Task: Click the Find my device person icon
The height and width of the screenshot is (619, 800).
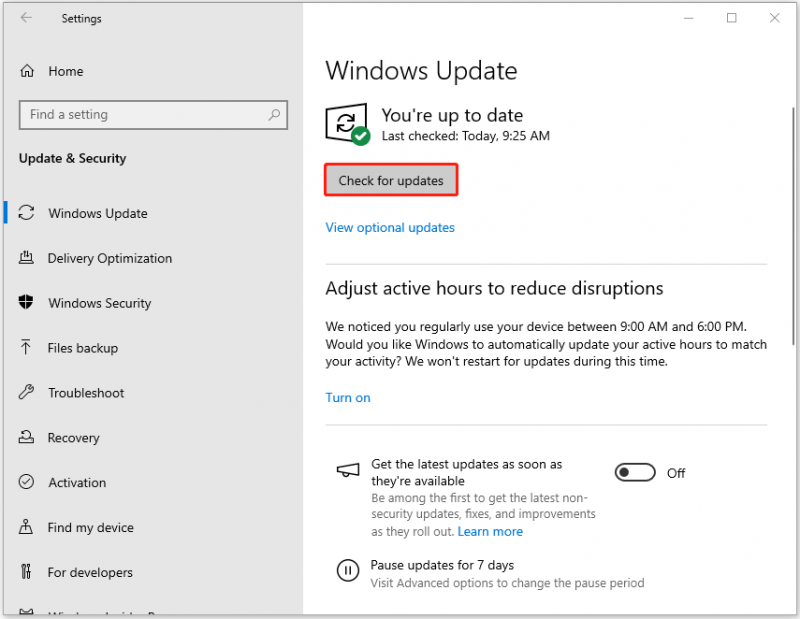Action: tap(26, 527)
